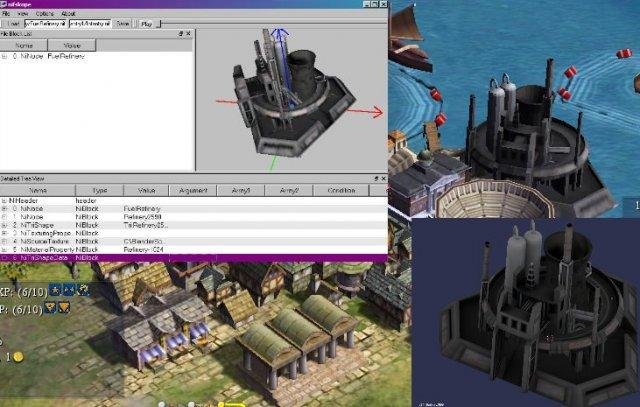Image resolution: width=640 pixels, height=407 pixels.
Task: Click the gold coin icon in the game HUD
Action: [18, 357]
